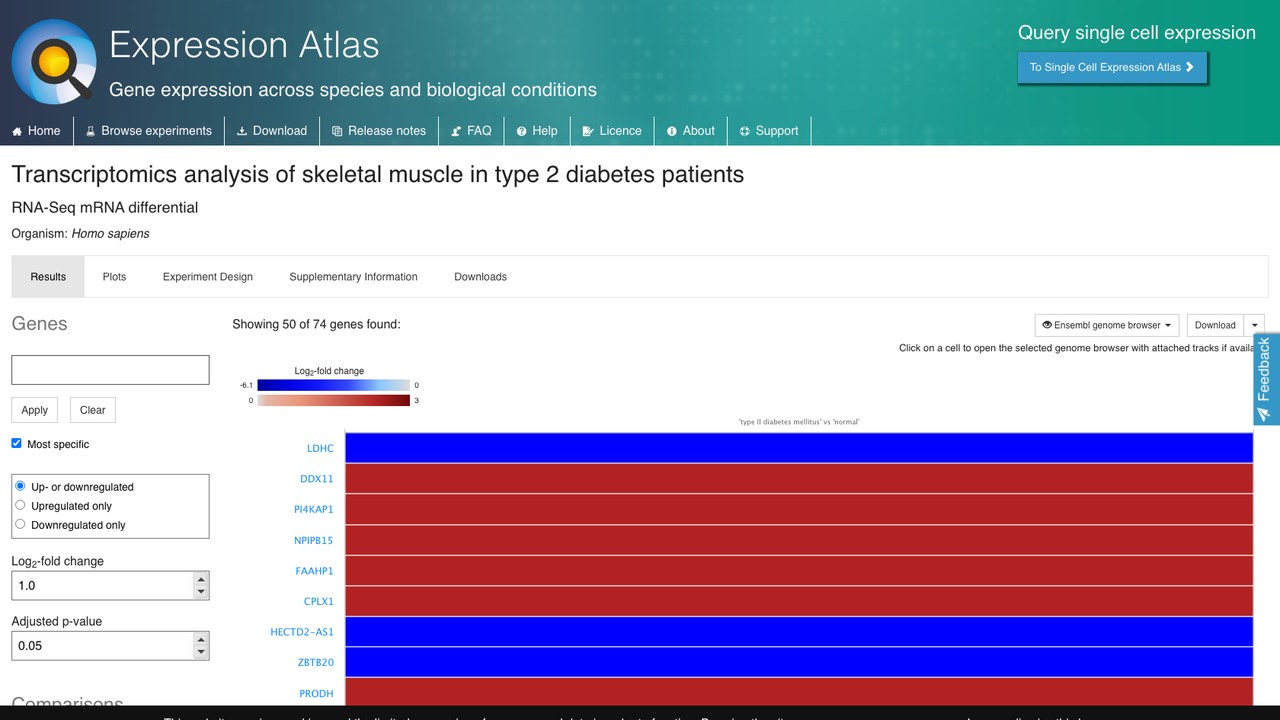Click the heatmap Download button

click(1215, 325)
